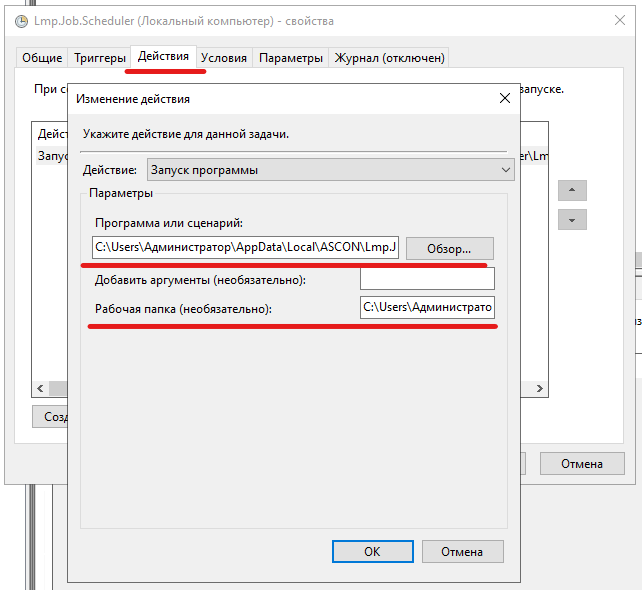This screenshot has height=590, width=642.
Task: Move action up with the up arrow
Action: pos(572,190)
